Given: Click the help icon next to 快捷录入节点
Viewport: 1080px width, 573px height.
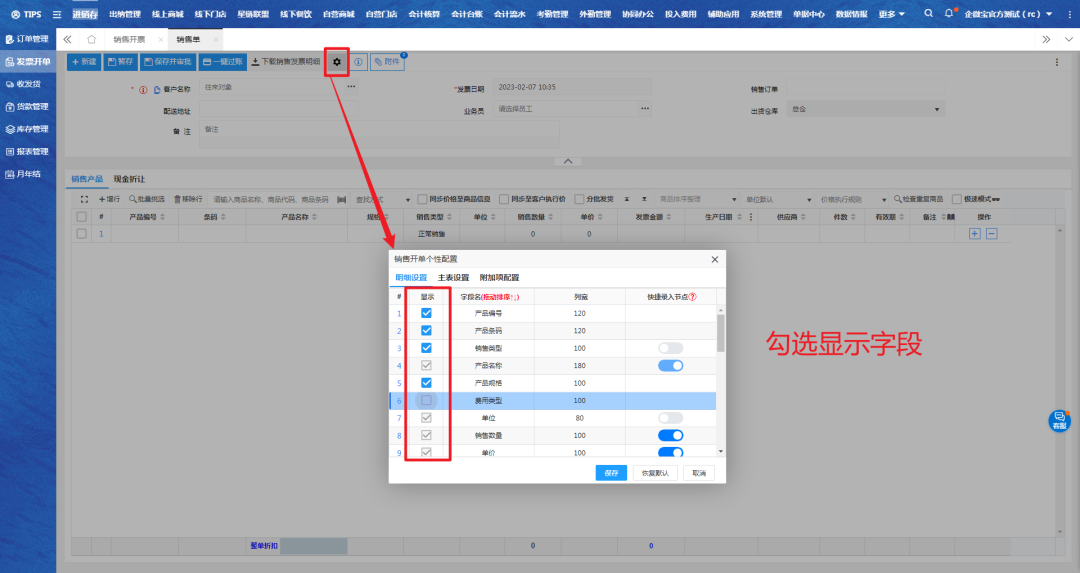Looking at the screenshot, I should [691, 297].
